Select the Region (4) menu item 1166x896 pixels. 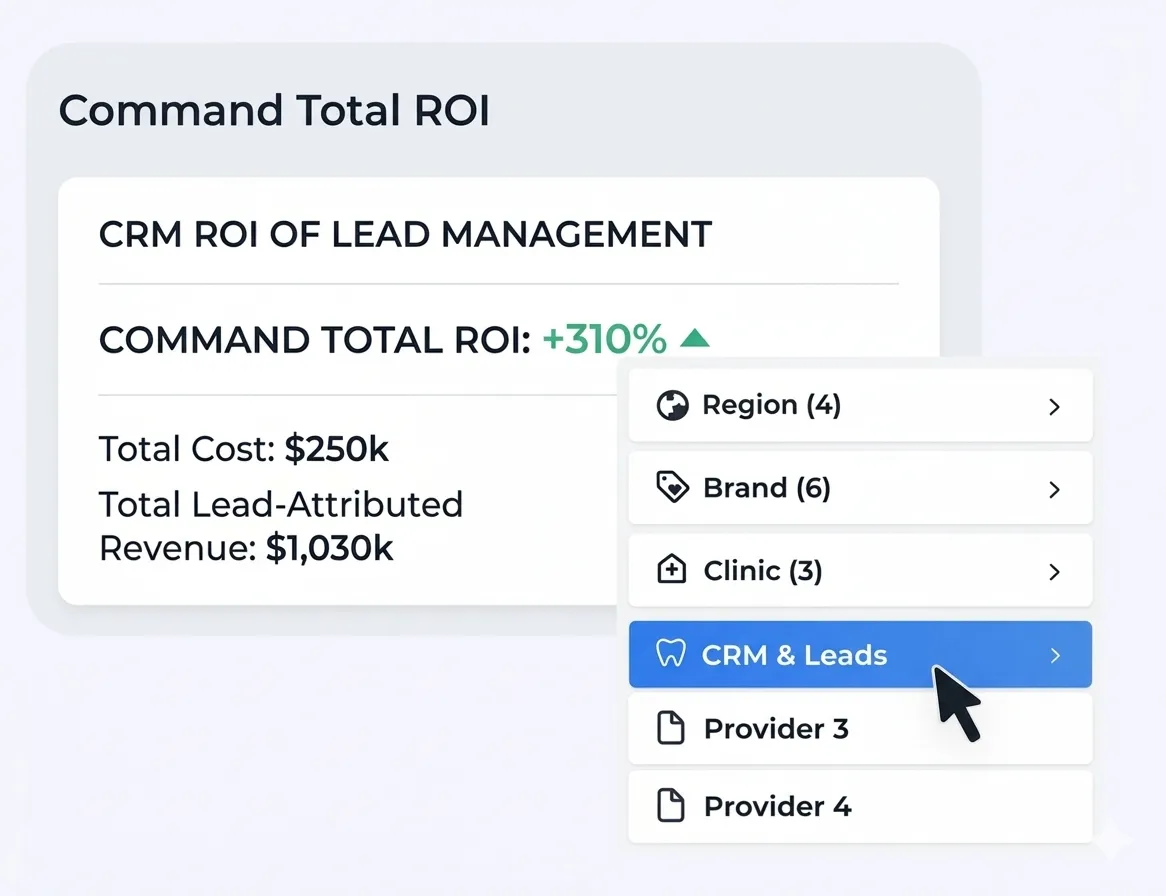click(x=771, y=405)
